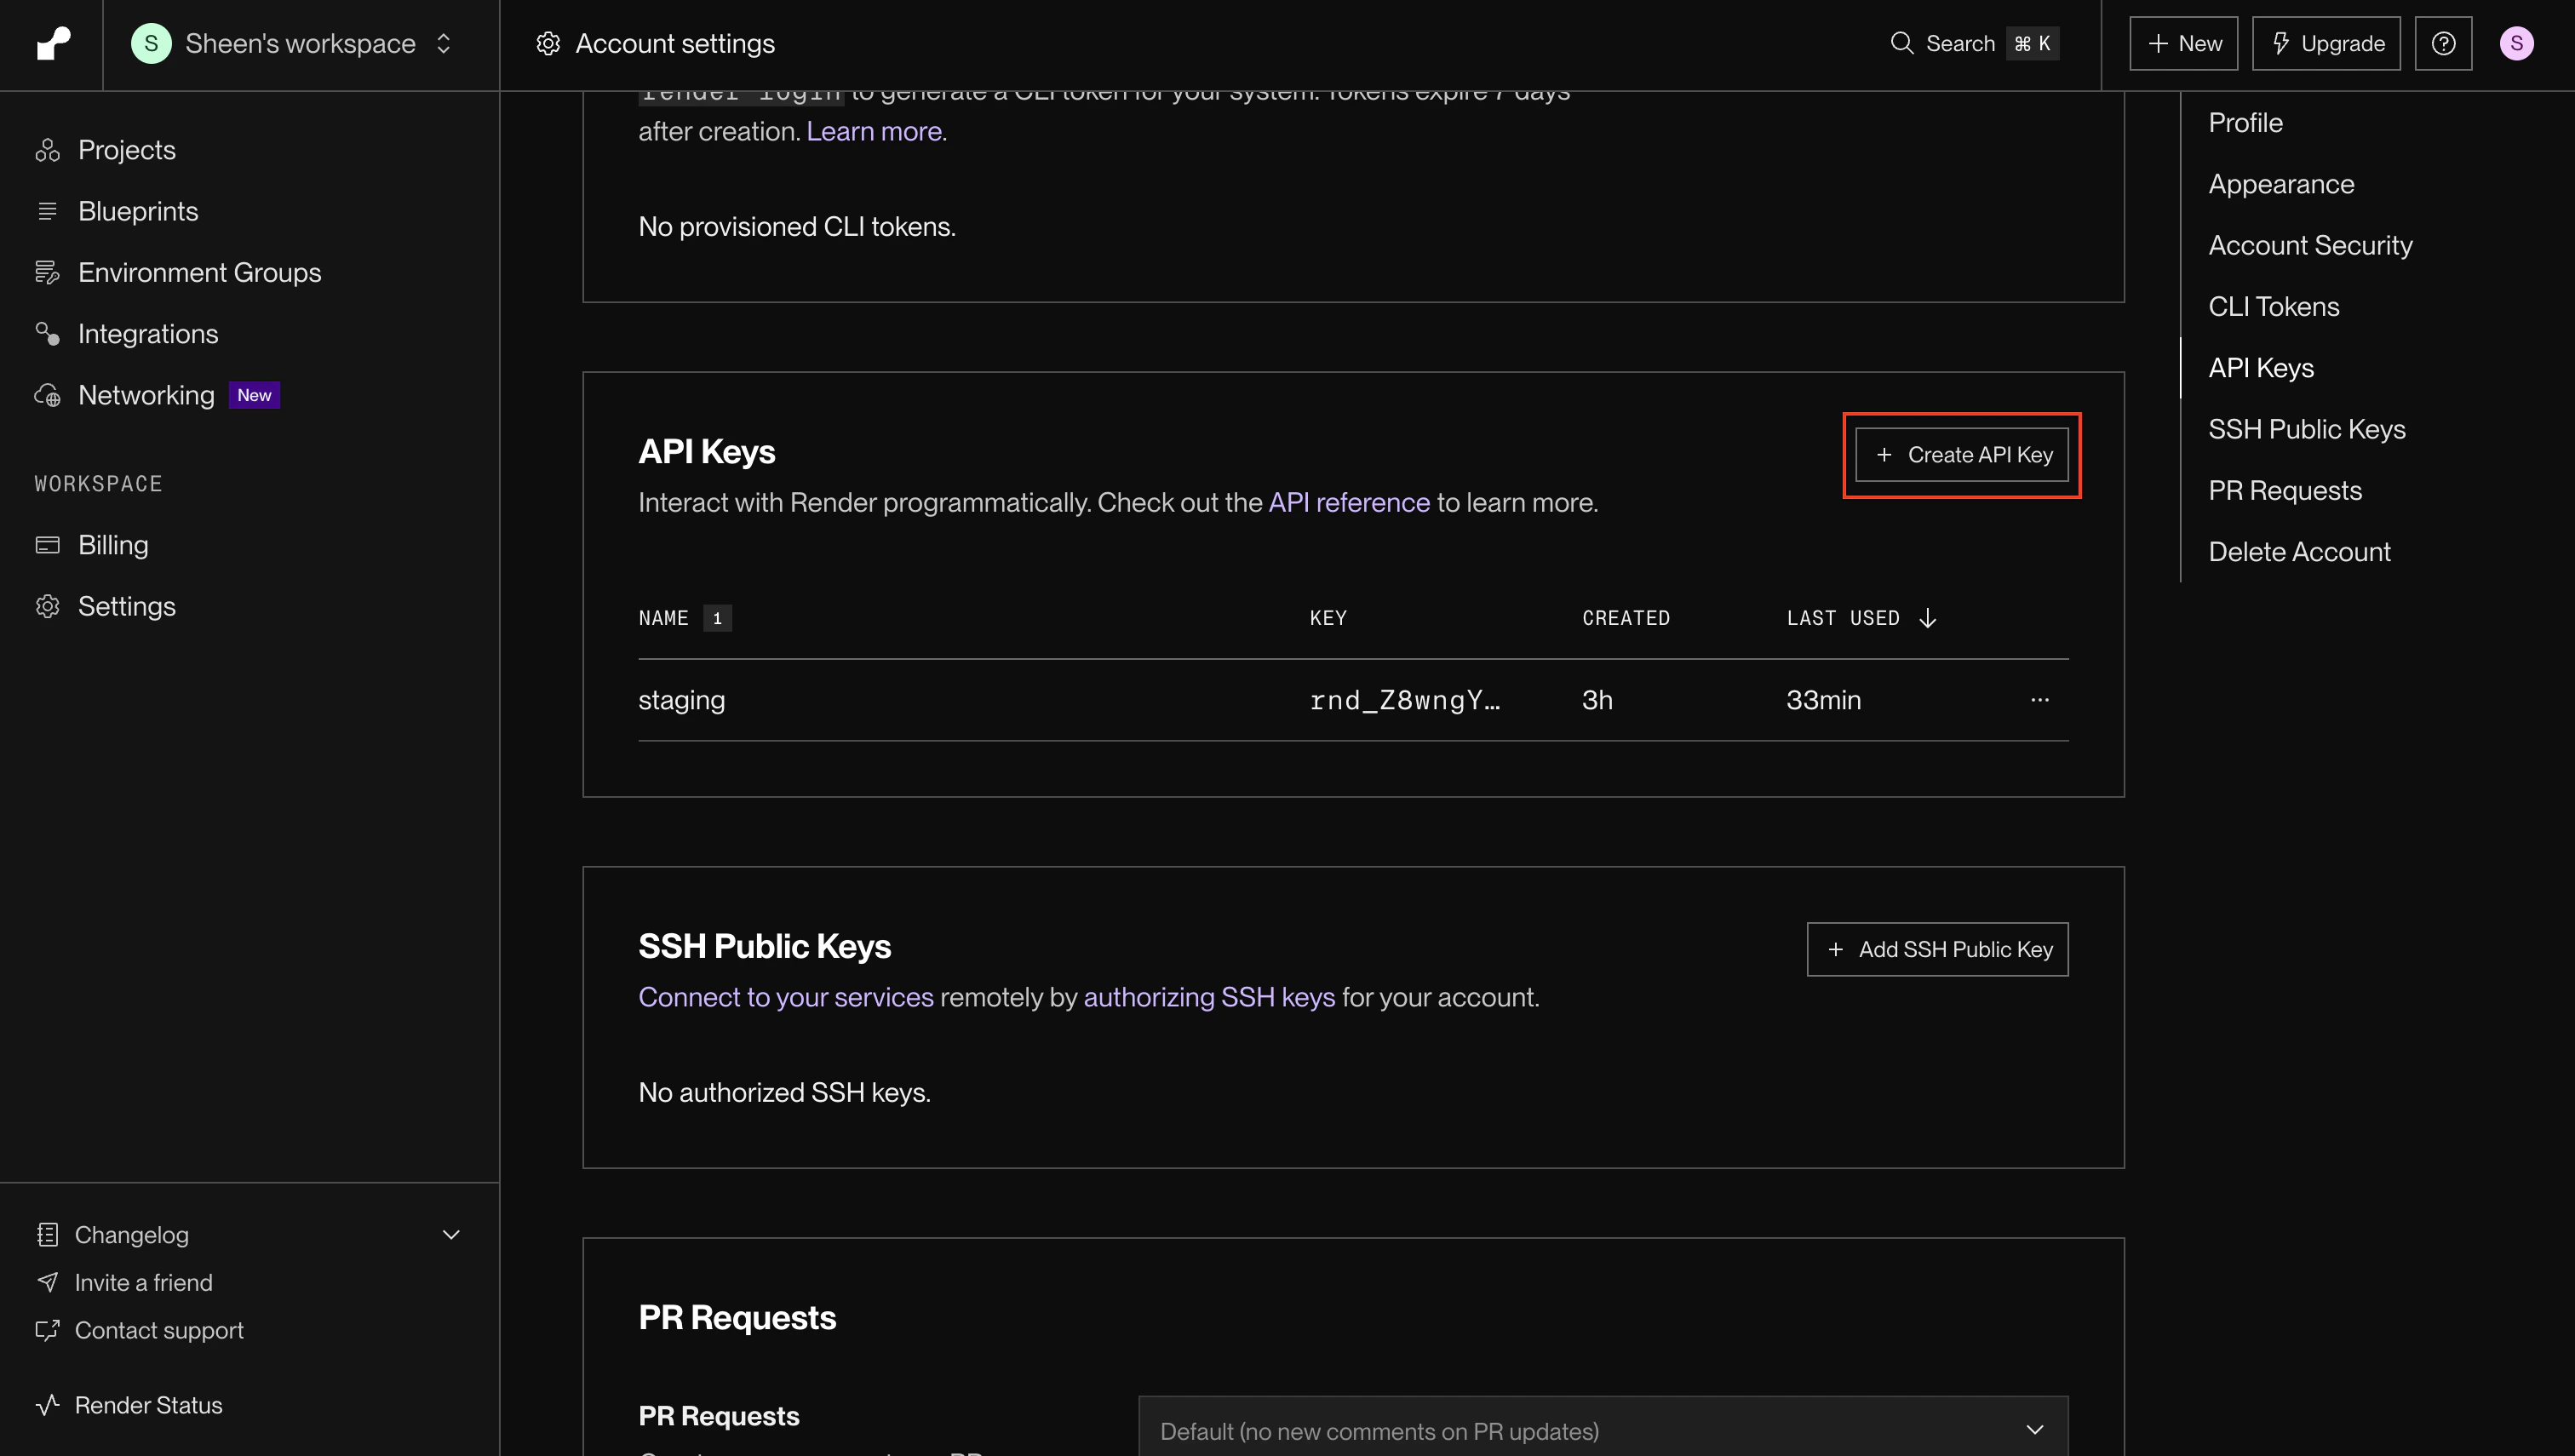Click Add SSH Public Key button
The width and height of the screenshot is (2575, 1456).
coord(1937,949)
